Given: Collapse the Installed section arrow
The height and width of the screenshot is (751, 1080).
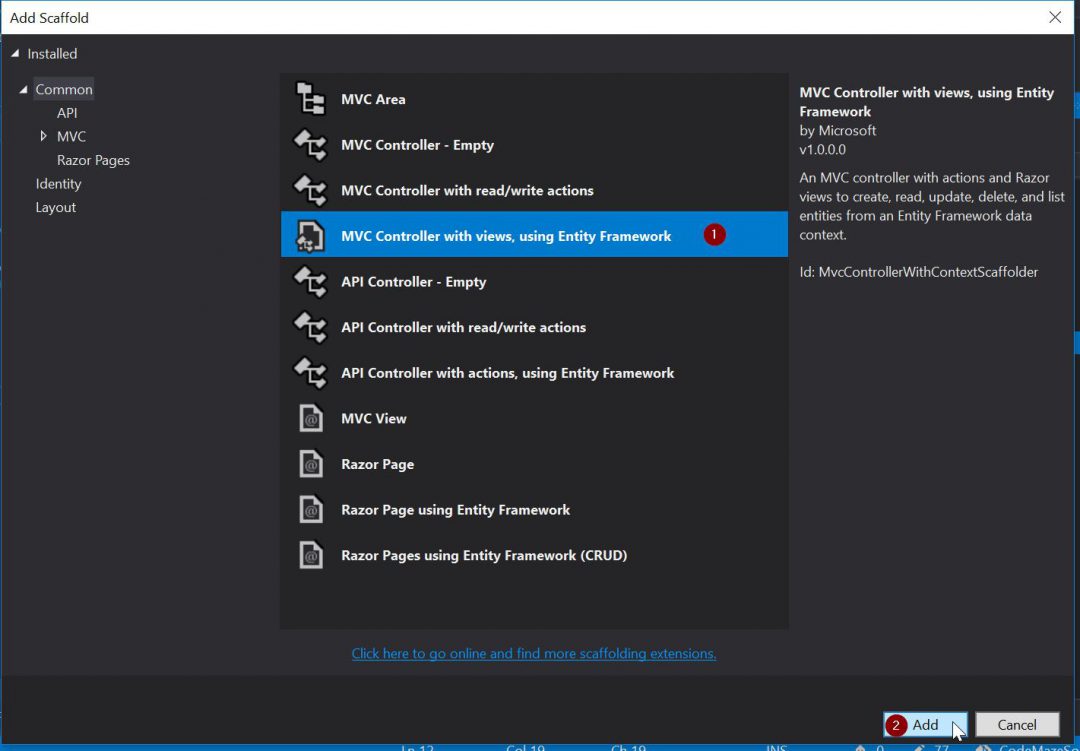Looking at the screenshot, I should coord(15,54).
